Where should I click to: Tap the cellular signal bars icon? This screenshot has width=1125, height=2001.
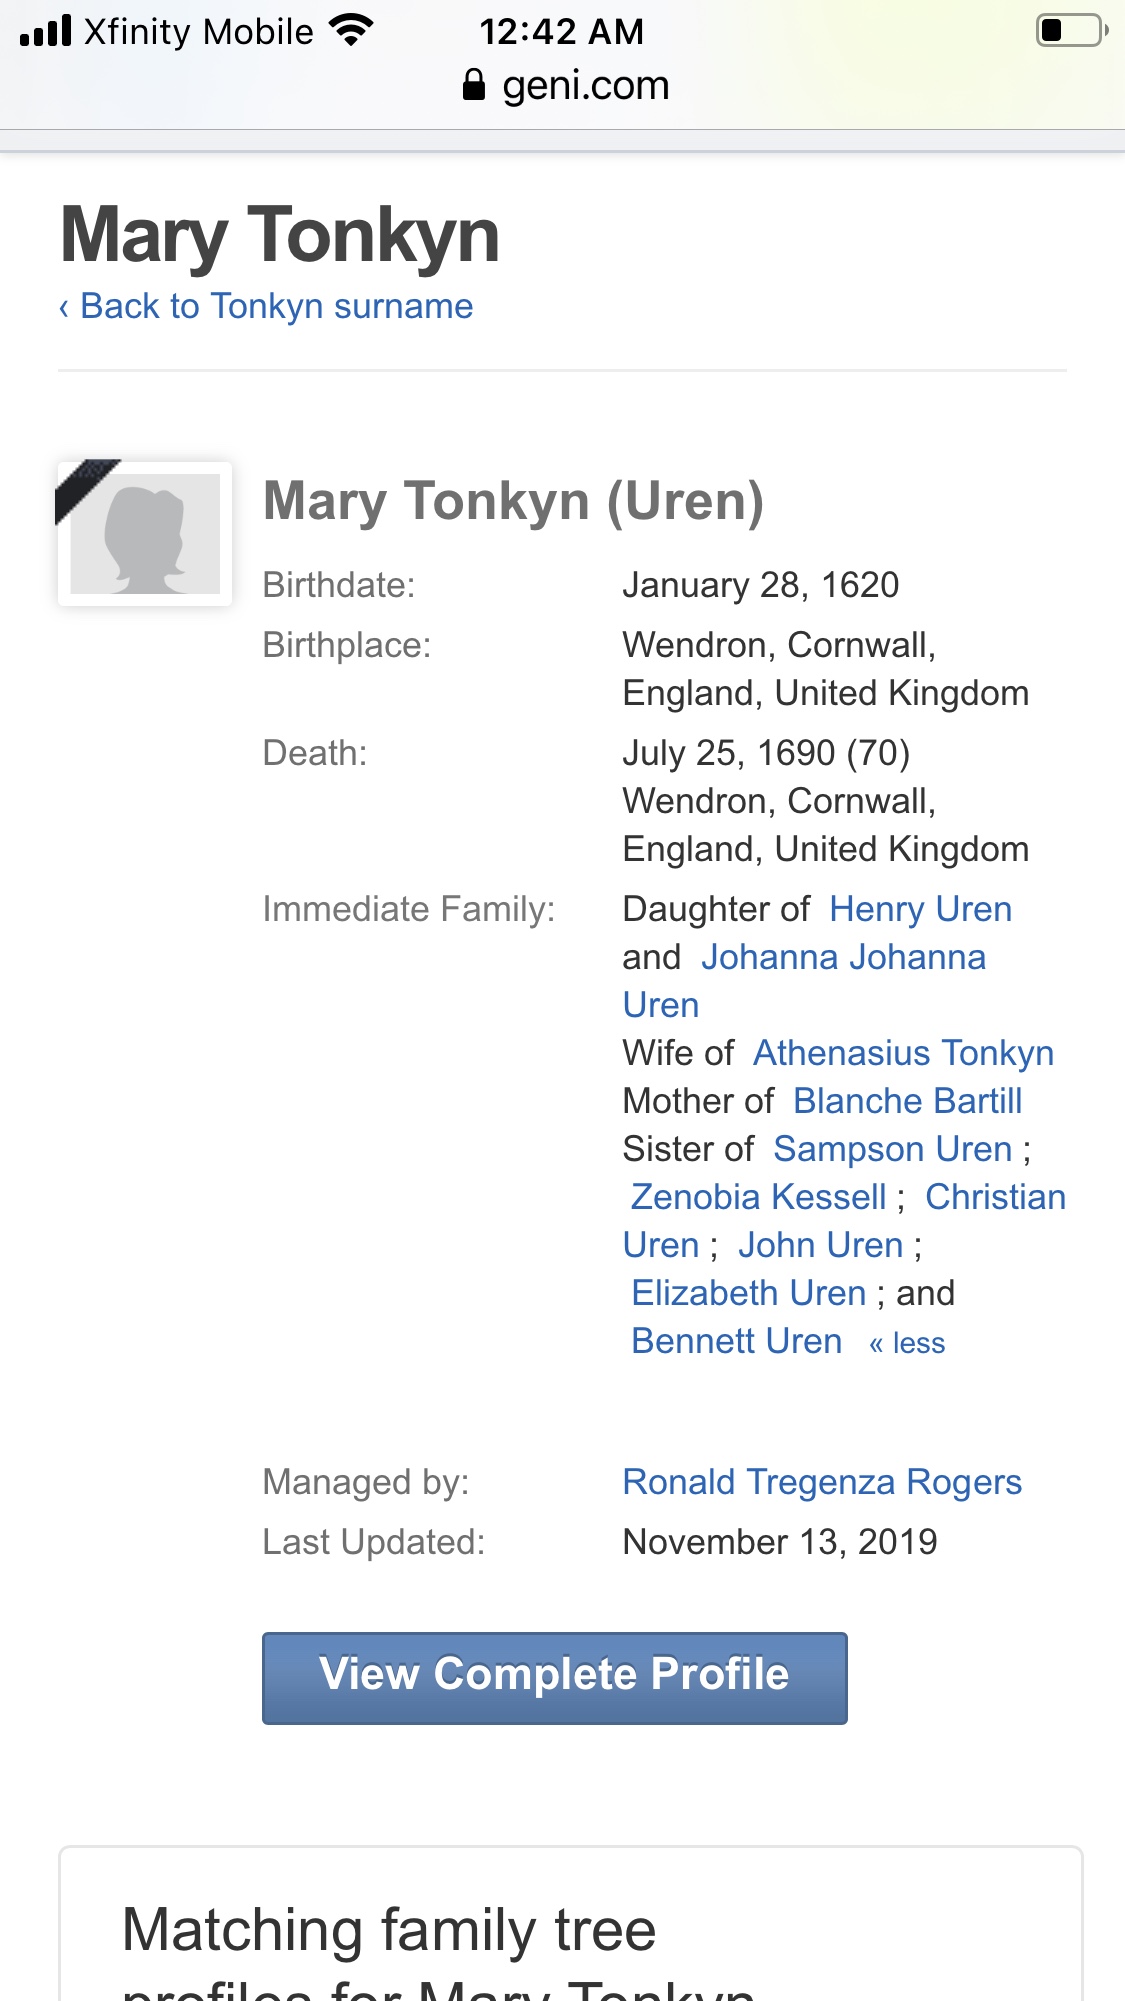point(46,31)
